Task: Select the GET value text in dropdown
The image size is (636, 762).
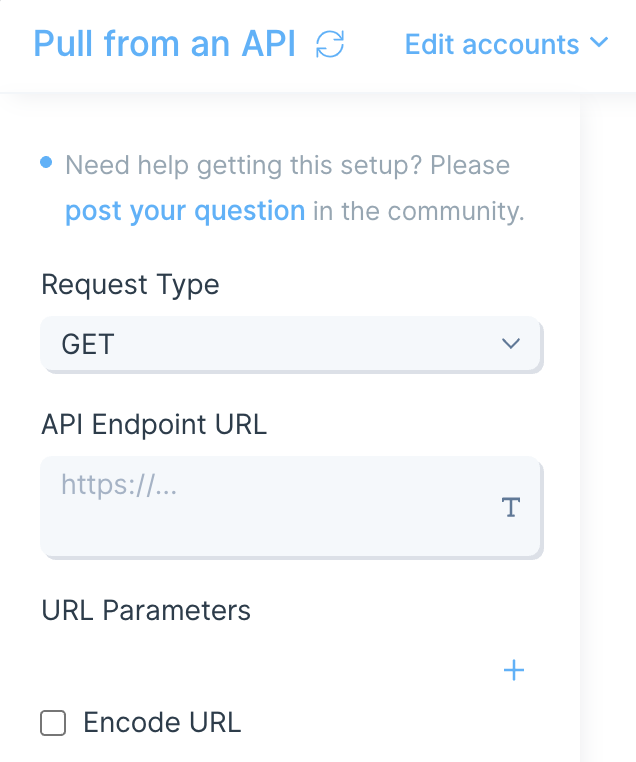Action: pos(87,344)
